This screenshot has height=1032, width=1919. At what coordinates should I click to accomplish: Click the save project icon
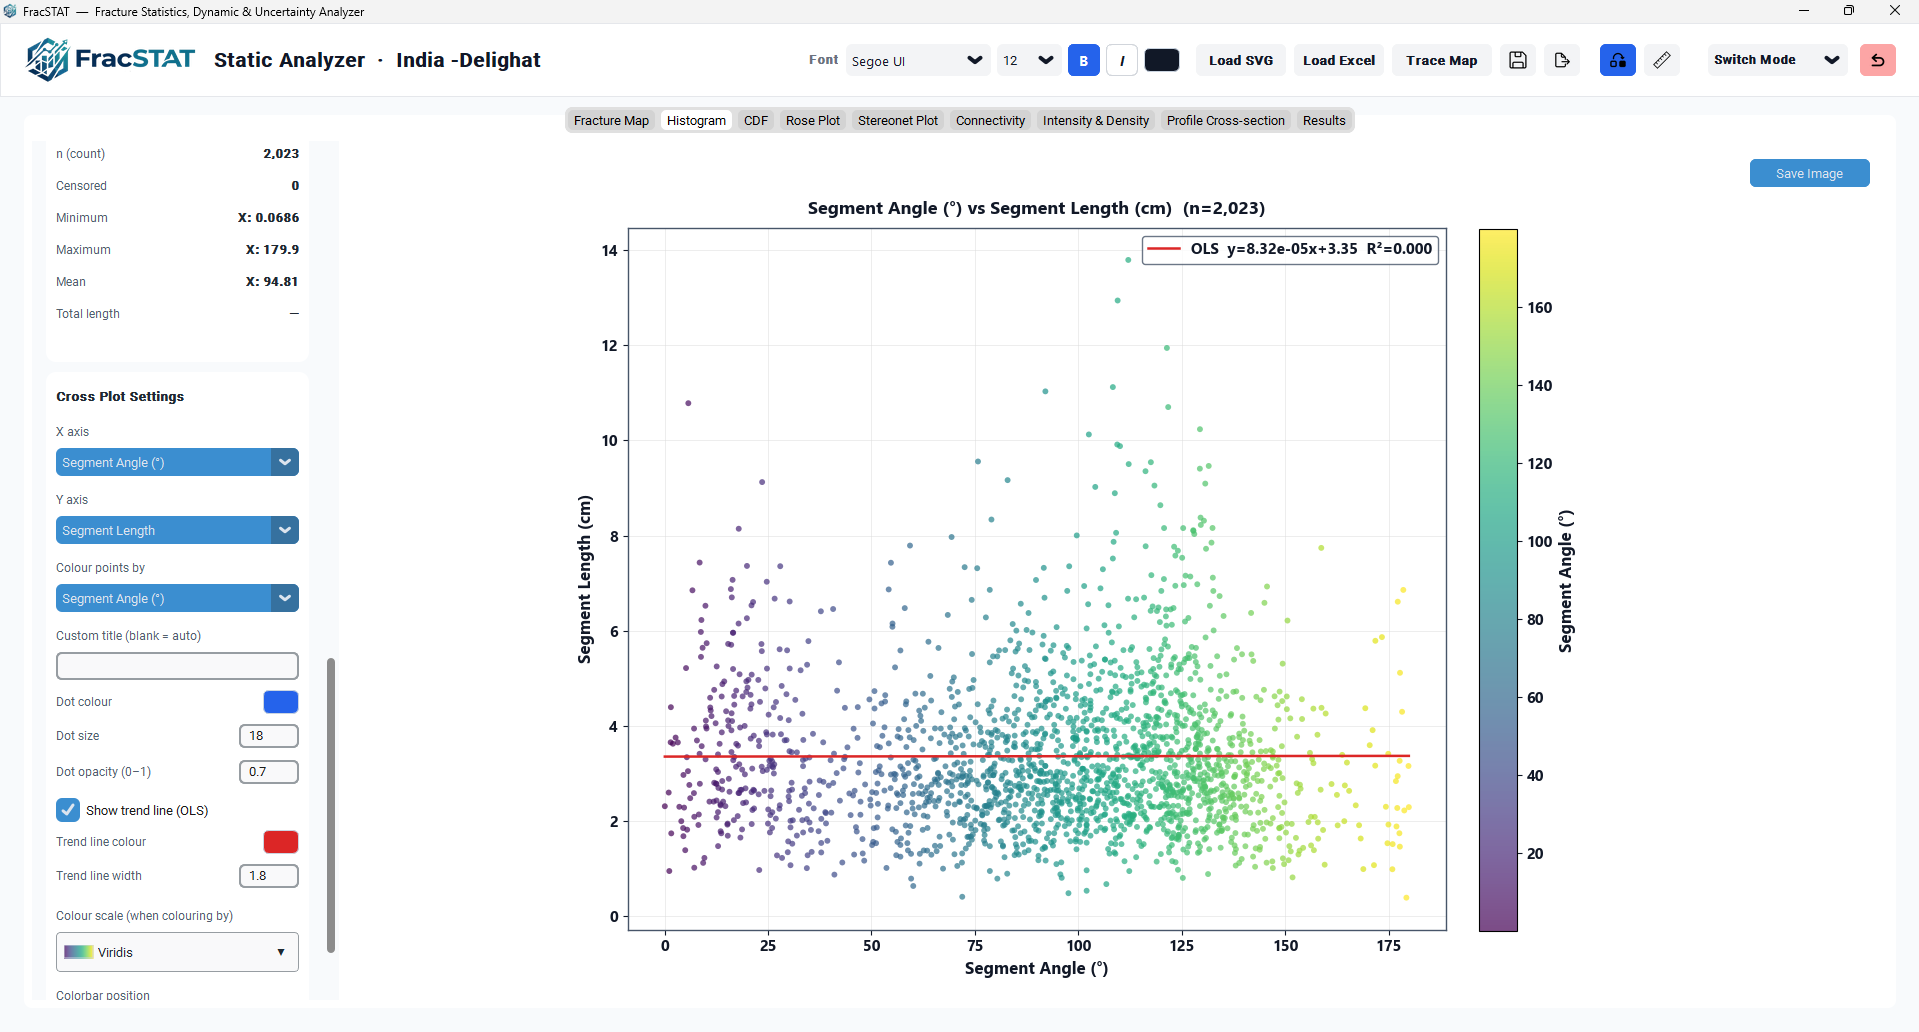tap(1518, 60)
